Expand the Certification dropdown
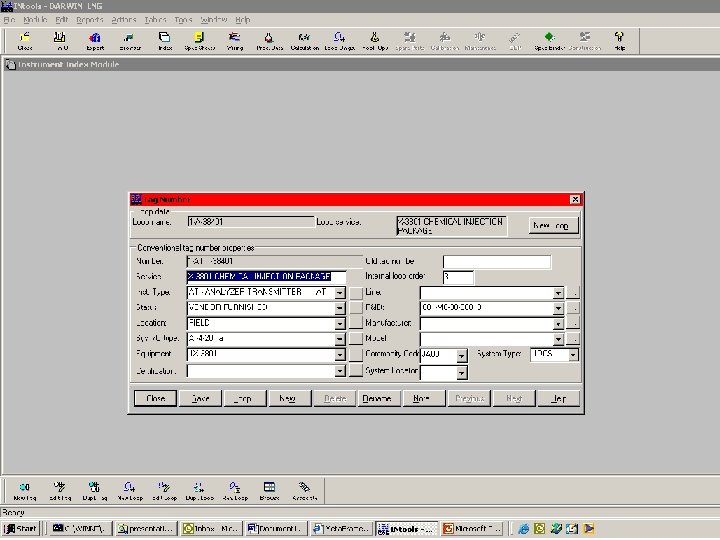 339,371
